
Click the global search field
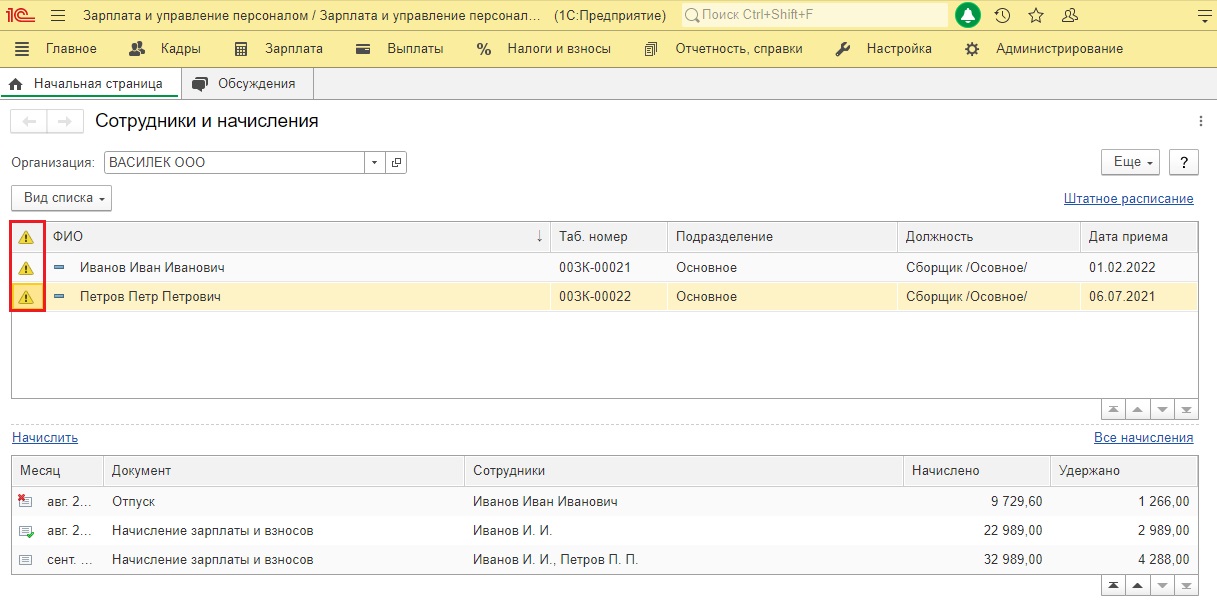point(815,16)
